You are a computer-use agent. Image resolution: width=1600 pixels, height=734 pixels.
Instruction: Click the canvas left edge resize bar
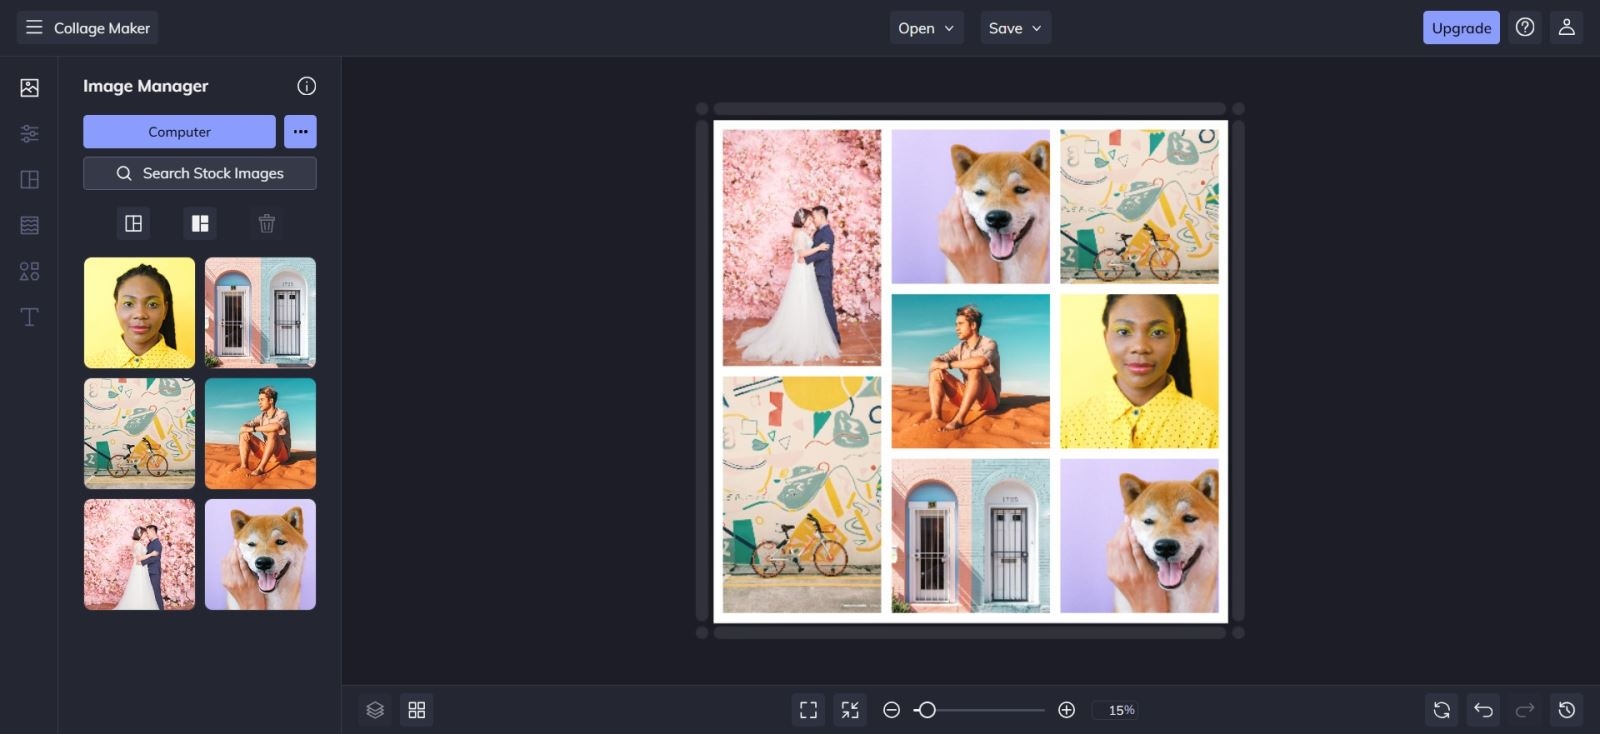coord(702,371)
